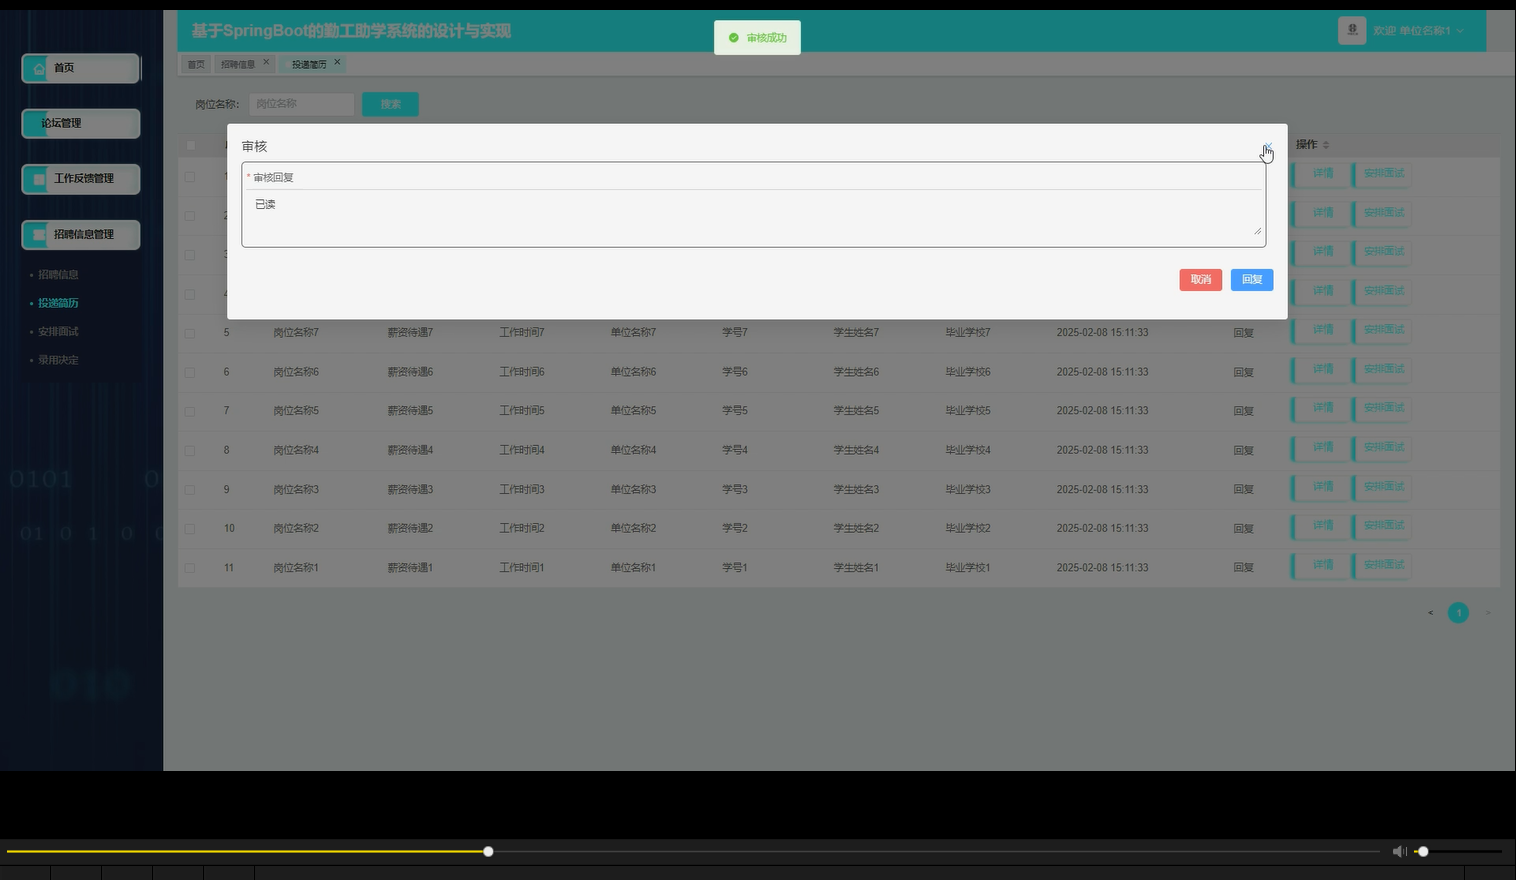Click the video player volume speaker icon
The image size is (1516, 880).
pos(1399,851)
